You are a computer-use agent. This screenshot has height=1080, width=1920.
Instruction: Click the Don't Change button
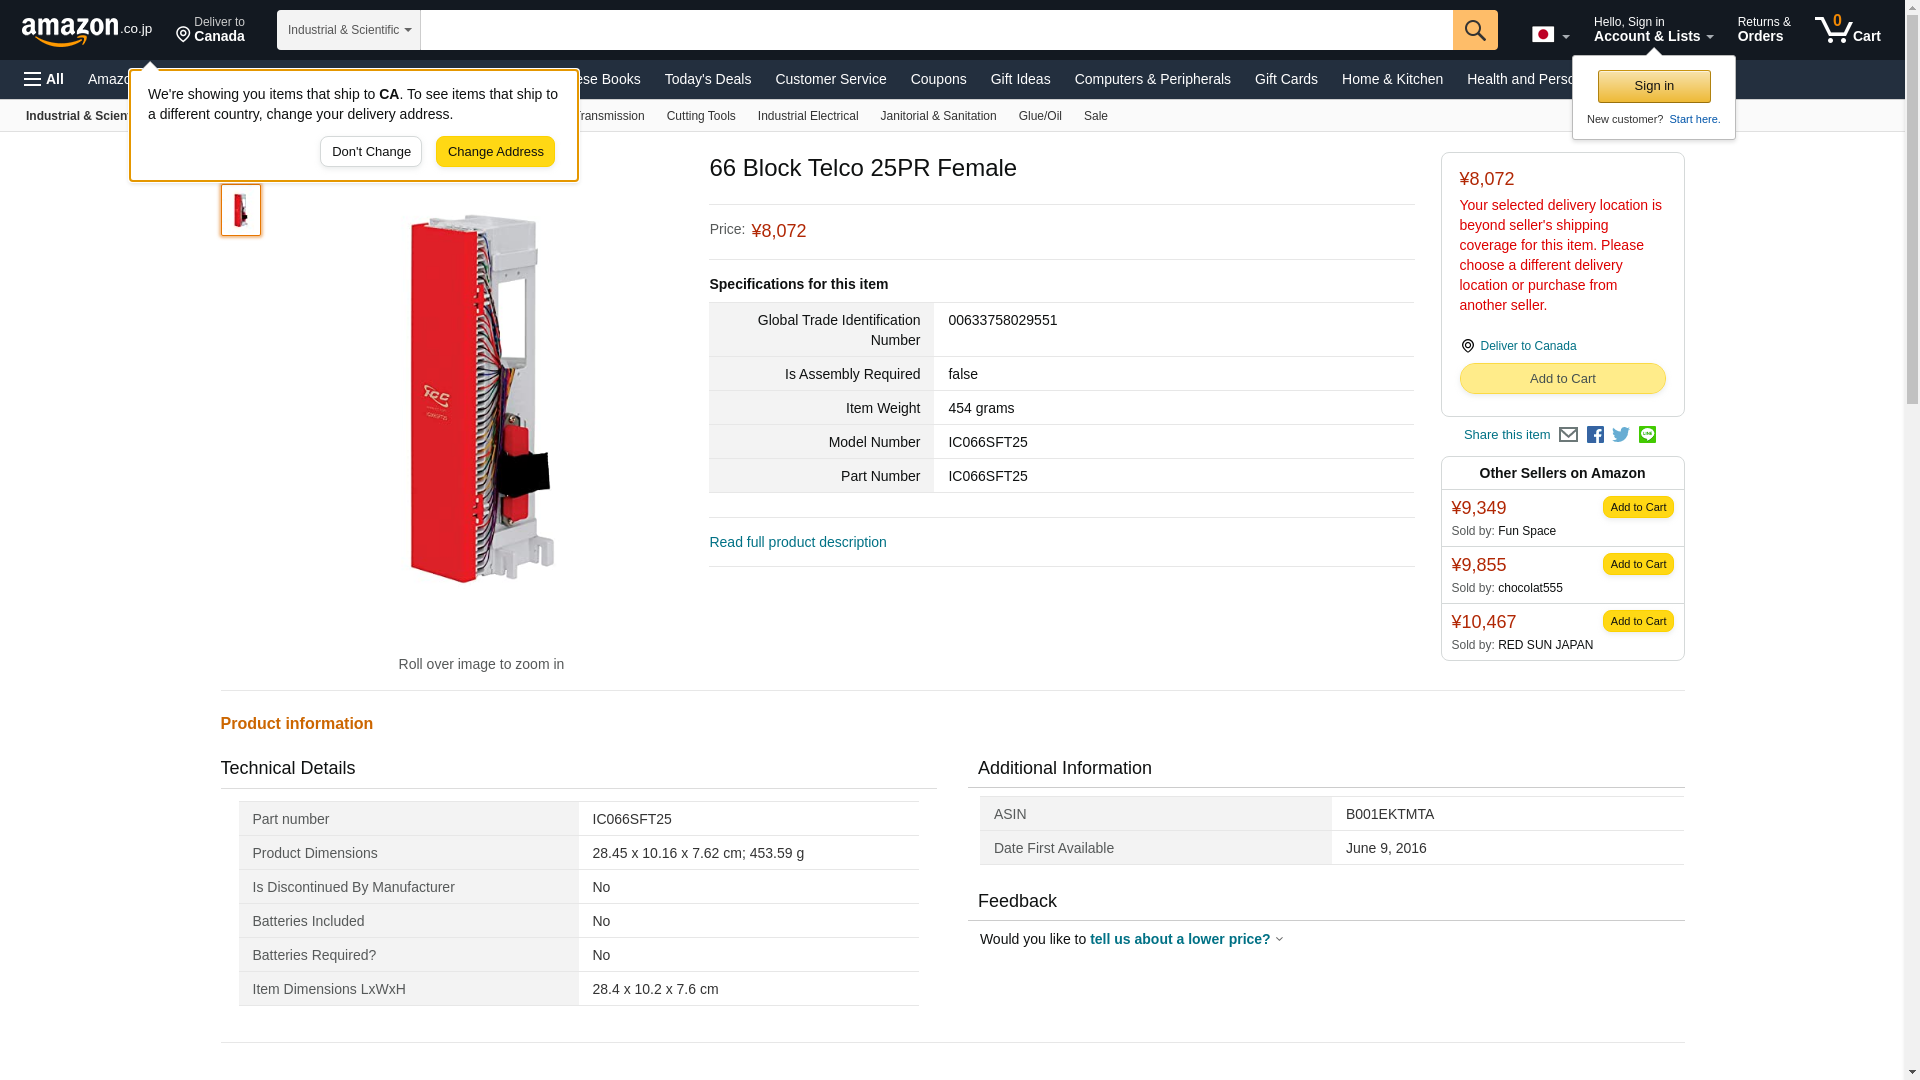370,152
